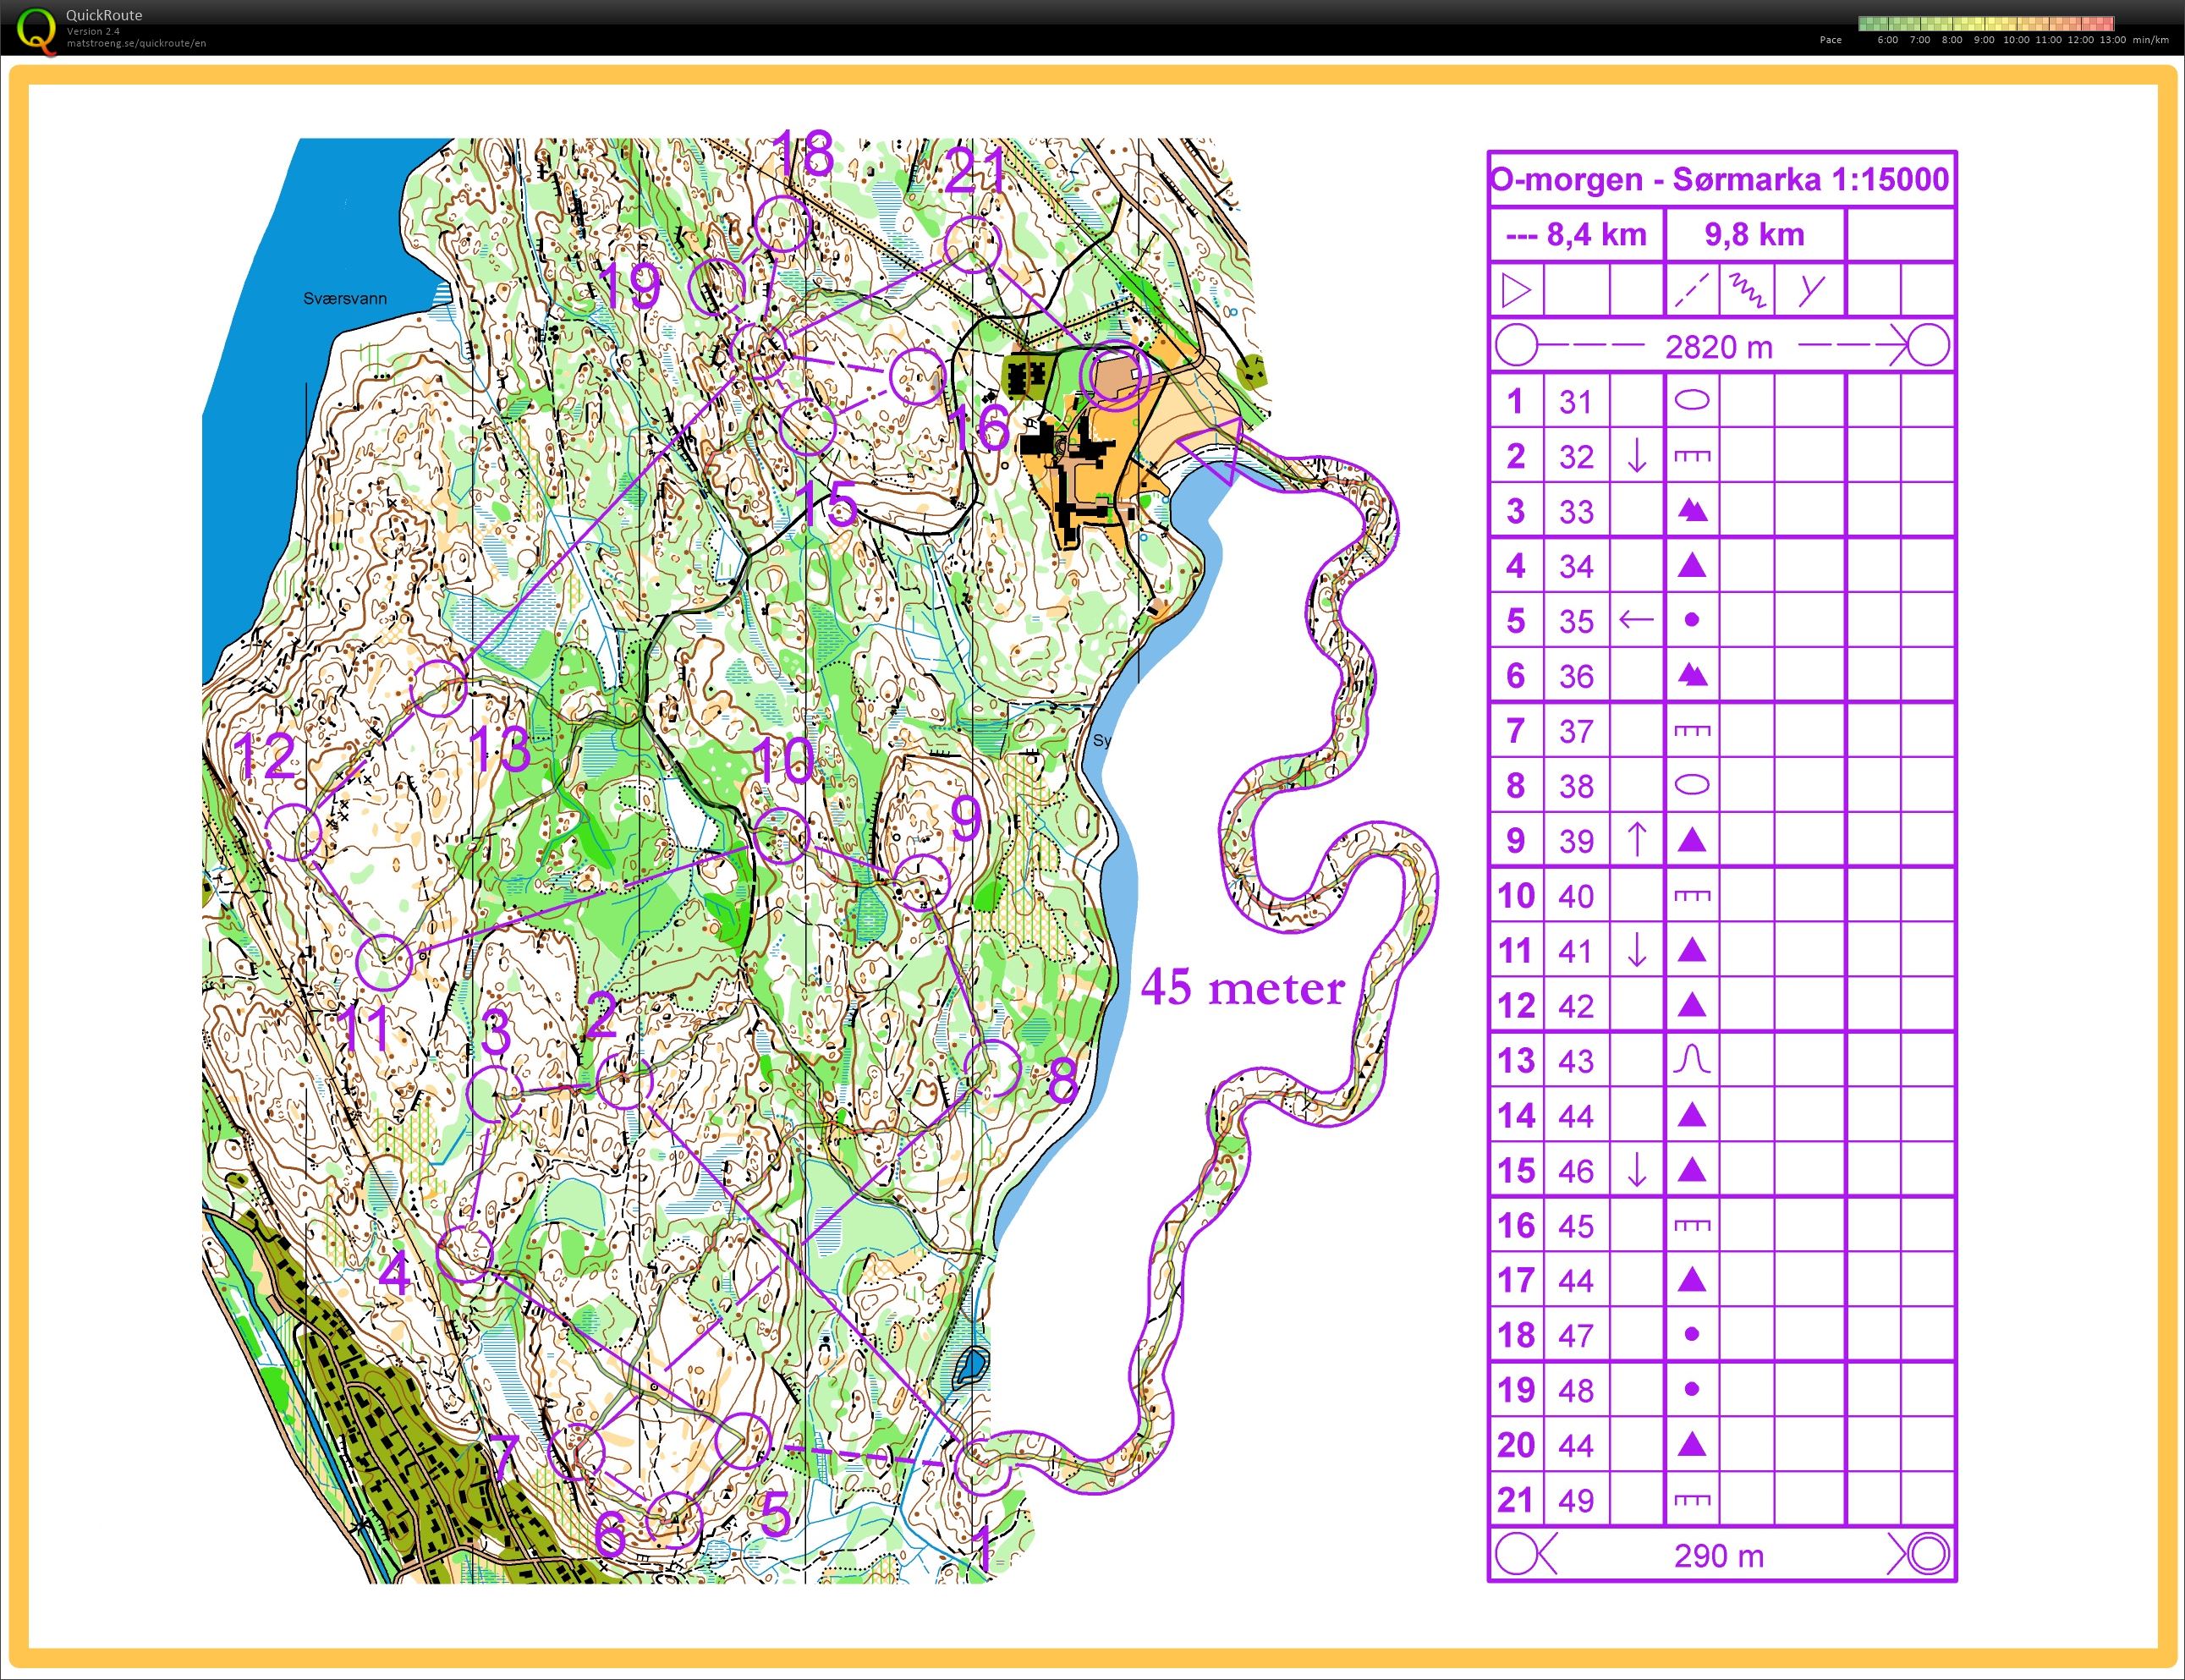The width and height of the screenshot is (2185, 1680).
Task: Click the 290 m finish distance row
Action: click(1720, 1556)
